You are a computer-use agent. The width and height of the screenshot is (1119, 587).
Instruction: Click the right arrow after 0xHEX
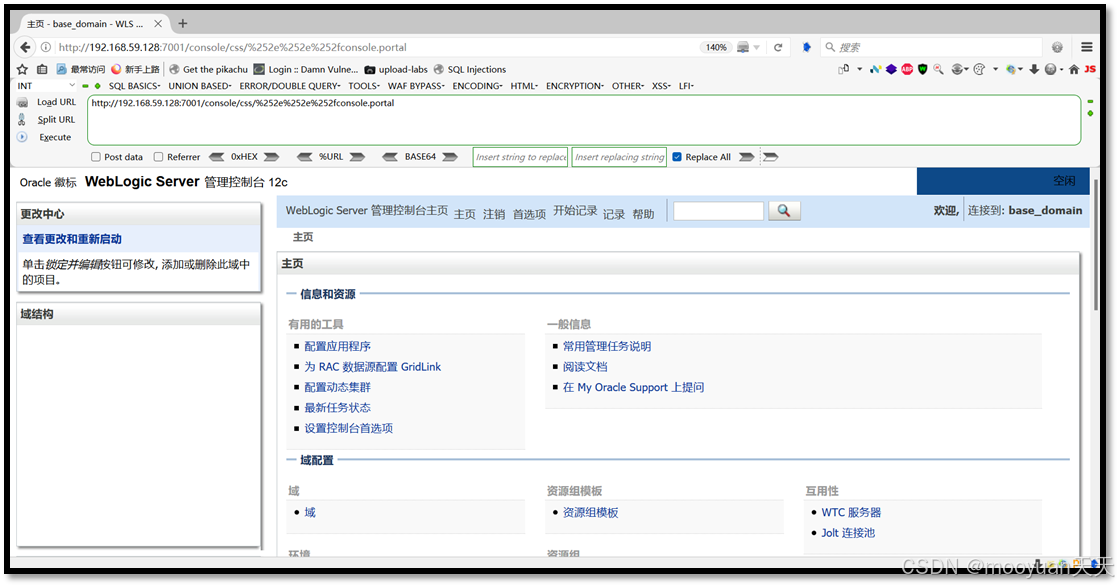[x=271, y=157]
